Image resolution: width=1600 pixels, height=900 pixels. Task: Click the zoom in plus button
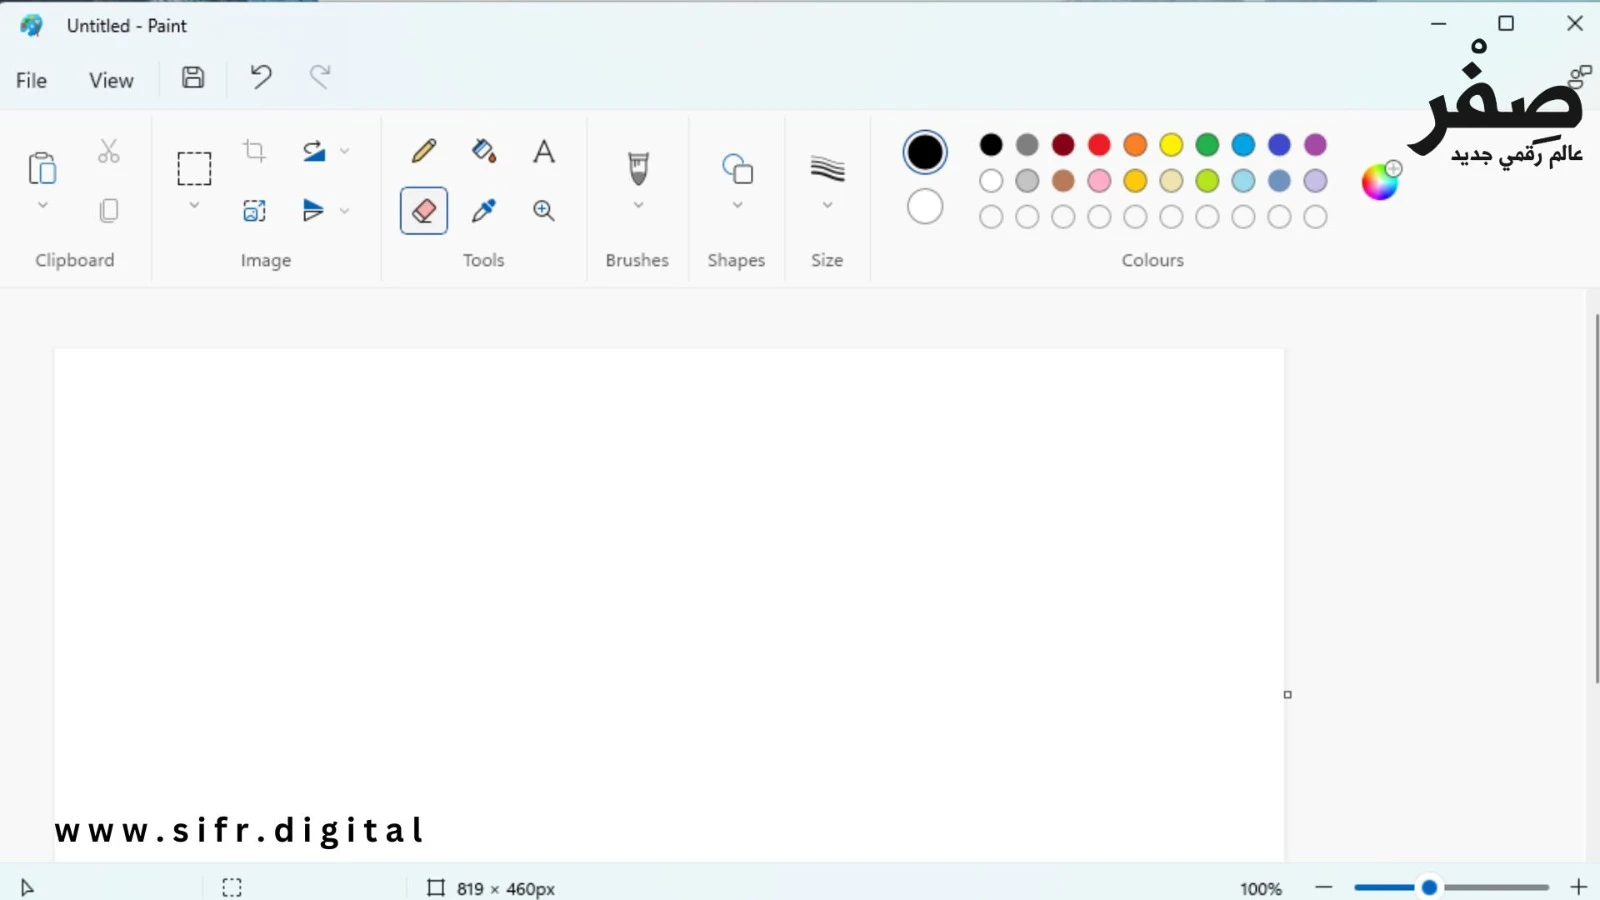1579,887
